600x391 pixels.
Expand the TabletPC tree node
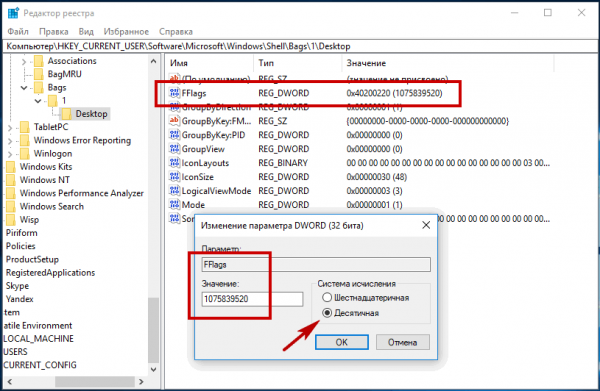(x=10, y=127)
